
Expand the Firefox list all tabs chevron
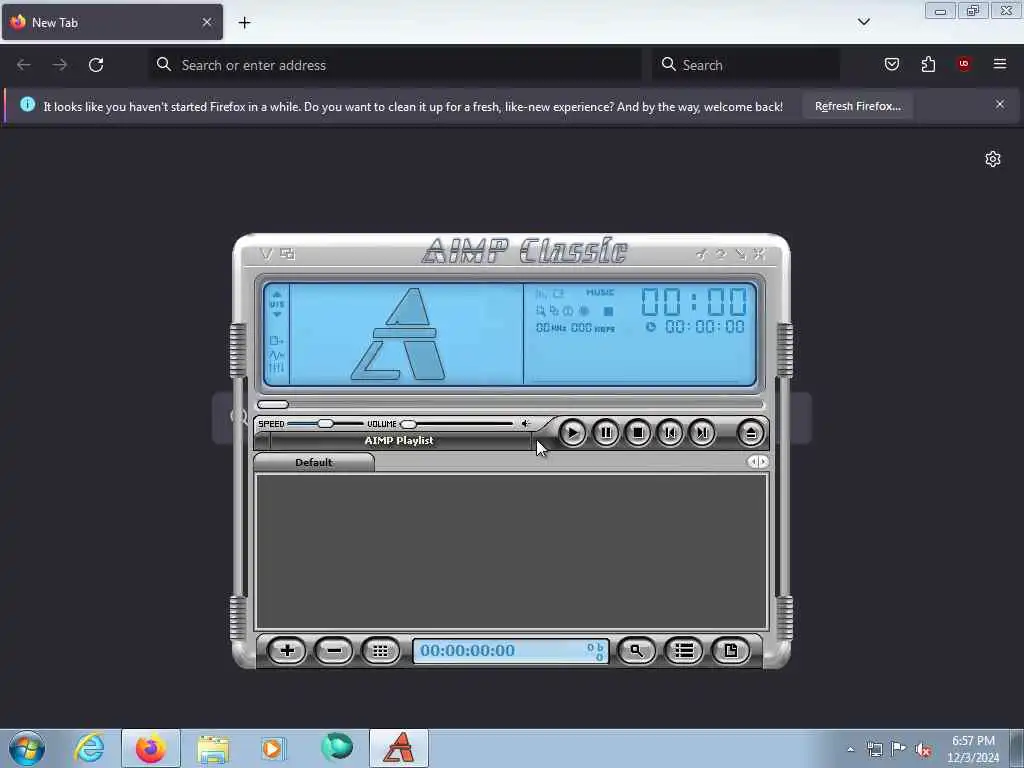pos(864,22)
